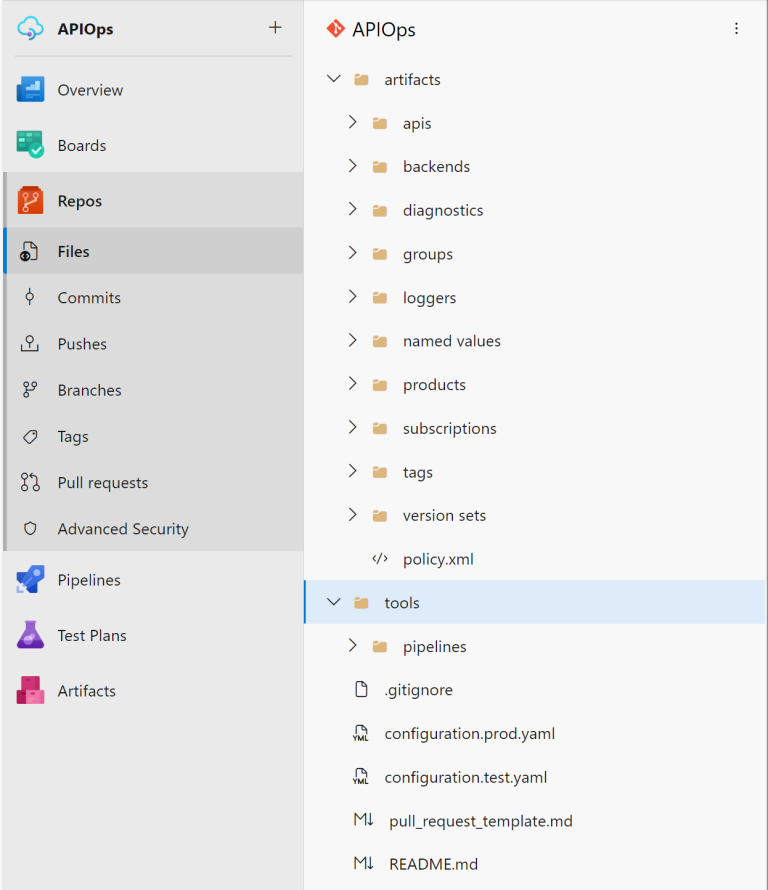The height and width of the screenshot is (890, 768).
Task: Open the repository more options menu
Action: pos(737,29)
